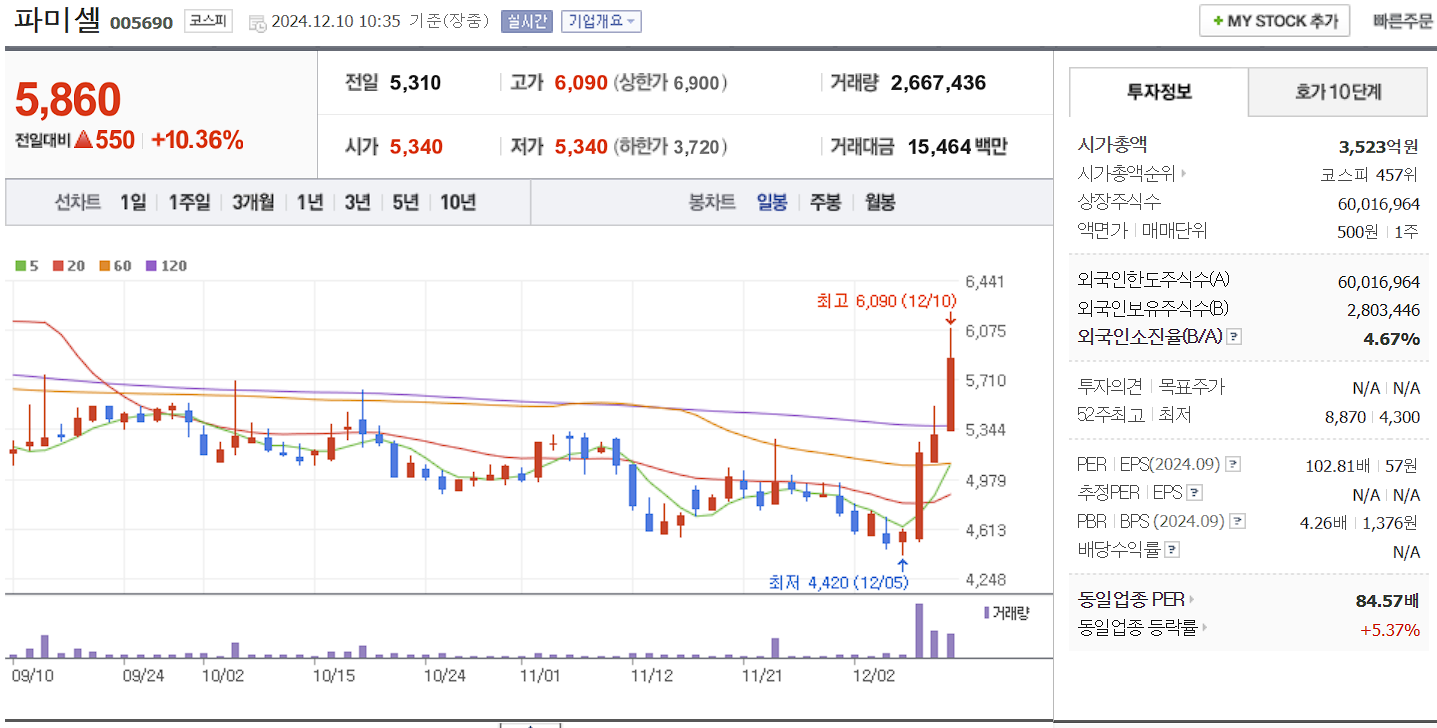Click the help icon next to 추정PER
This screenshot has height=728, width=1437.
(x=1194, y=493)
